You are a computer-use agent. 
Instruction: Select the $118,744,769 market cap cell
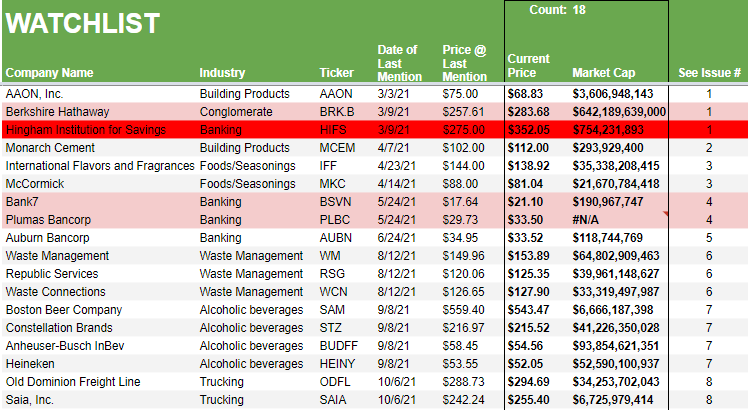click(x=608, y=238)
